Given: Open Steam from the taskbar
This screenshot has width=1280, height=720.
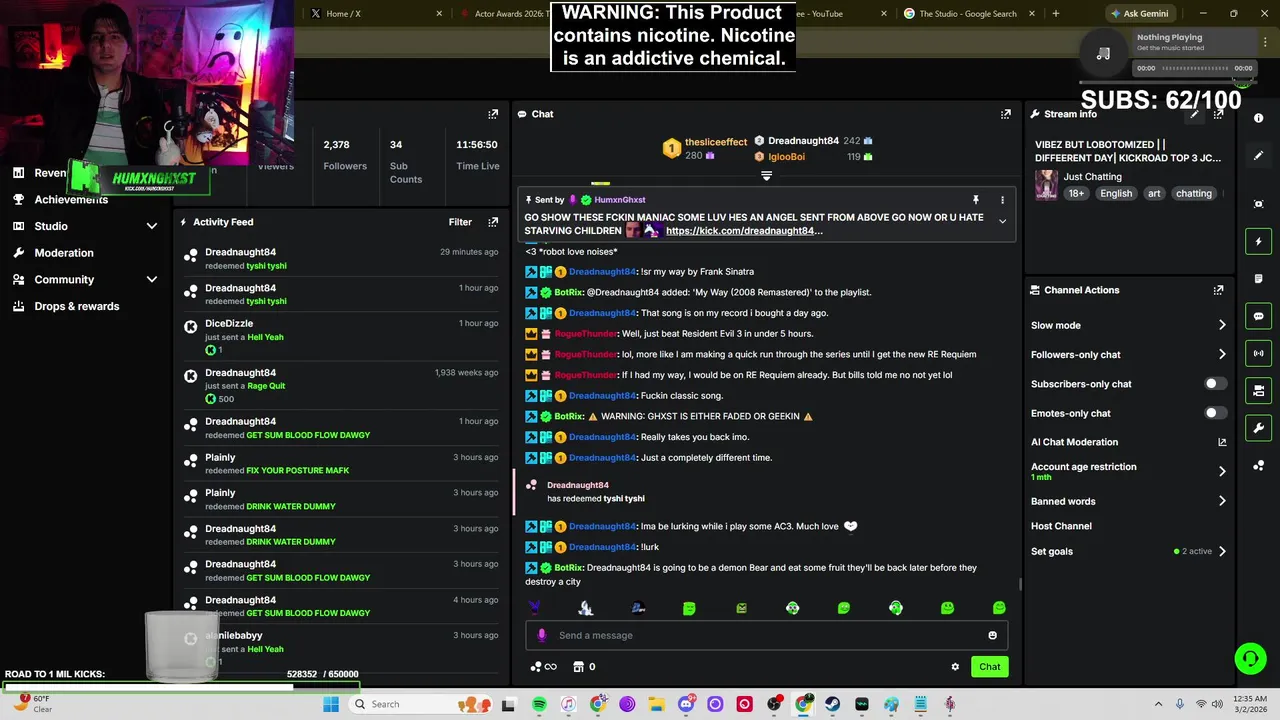Looking at the screenshot, I should [x=833, y=705].
